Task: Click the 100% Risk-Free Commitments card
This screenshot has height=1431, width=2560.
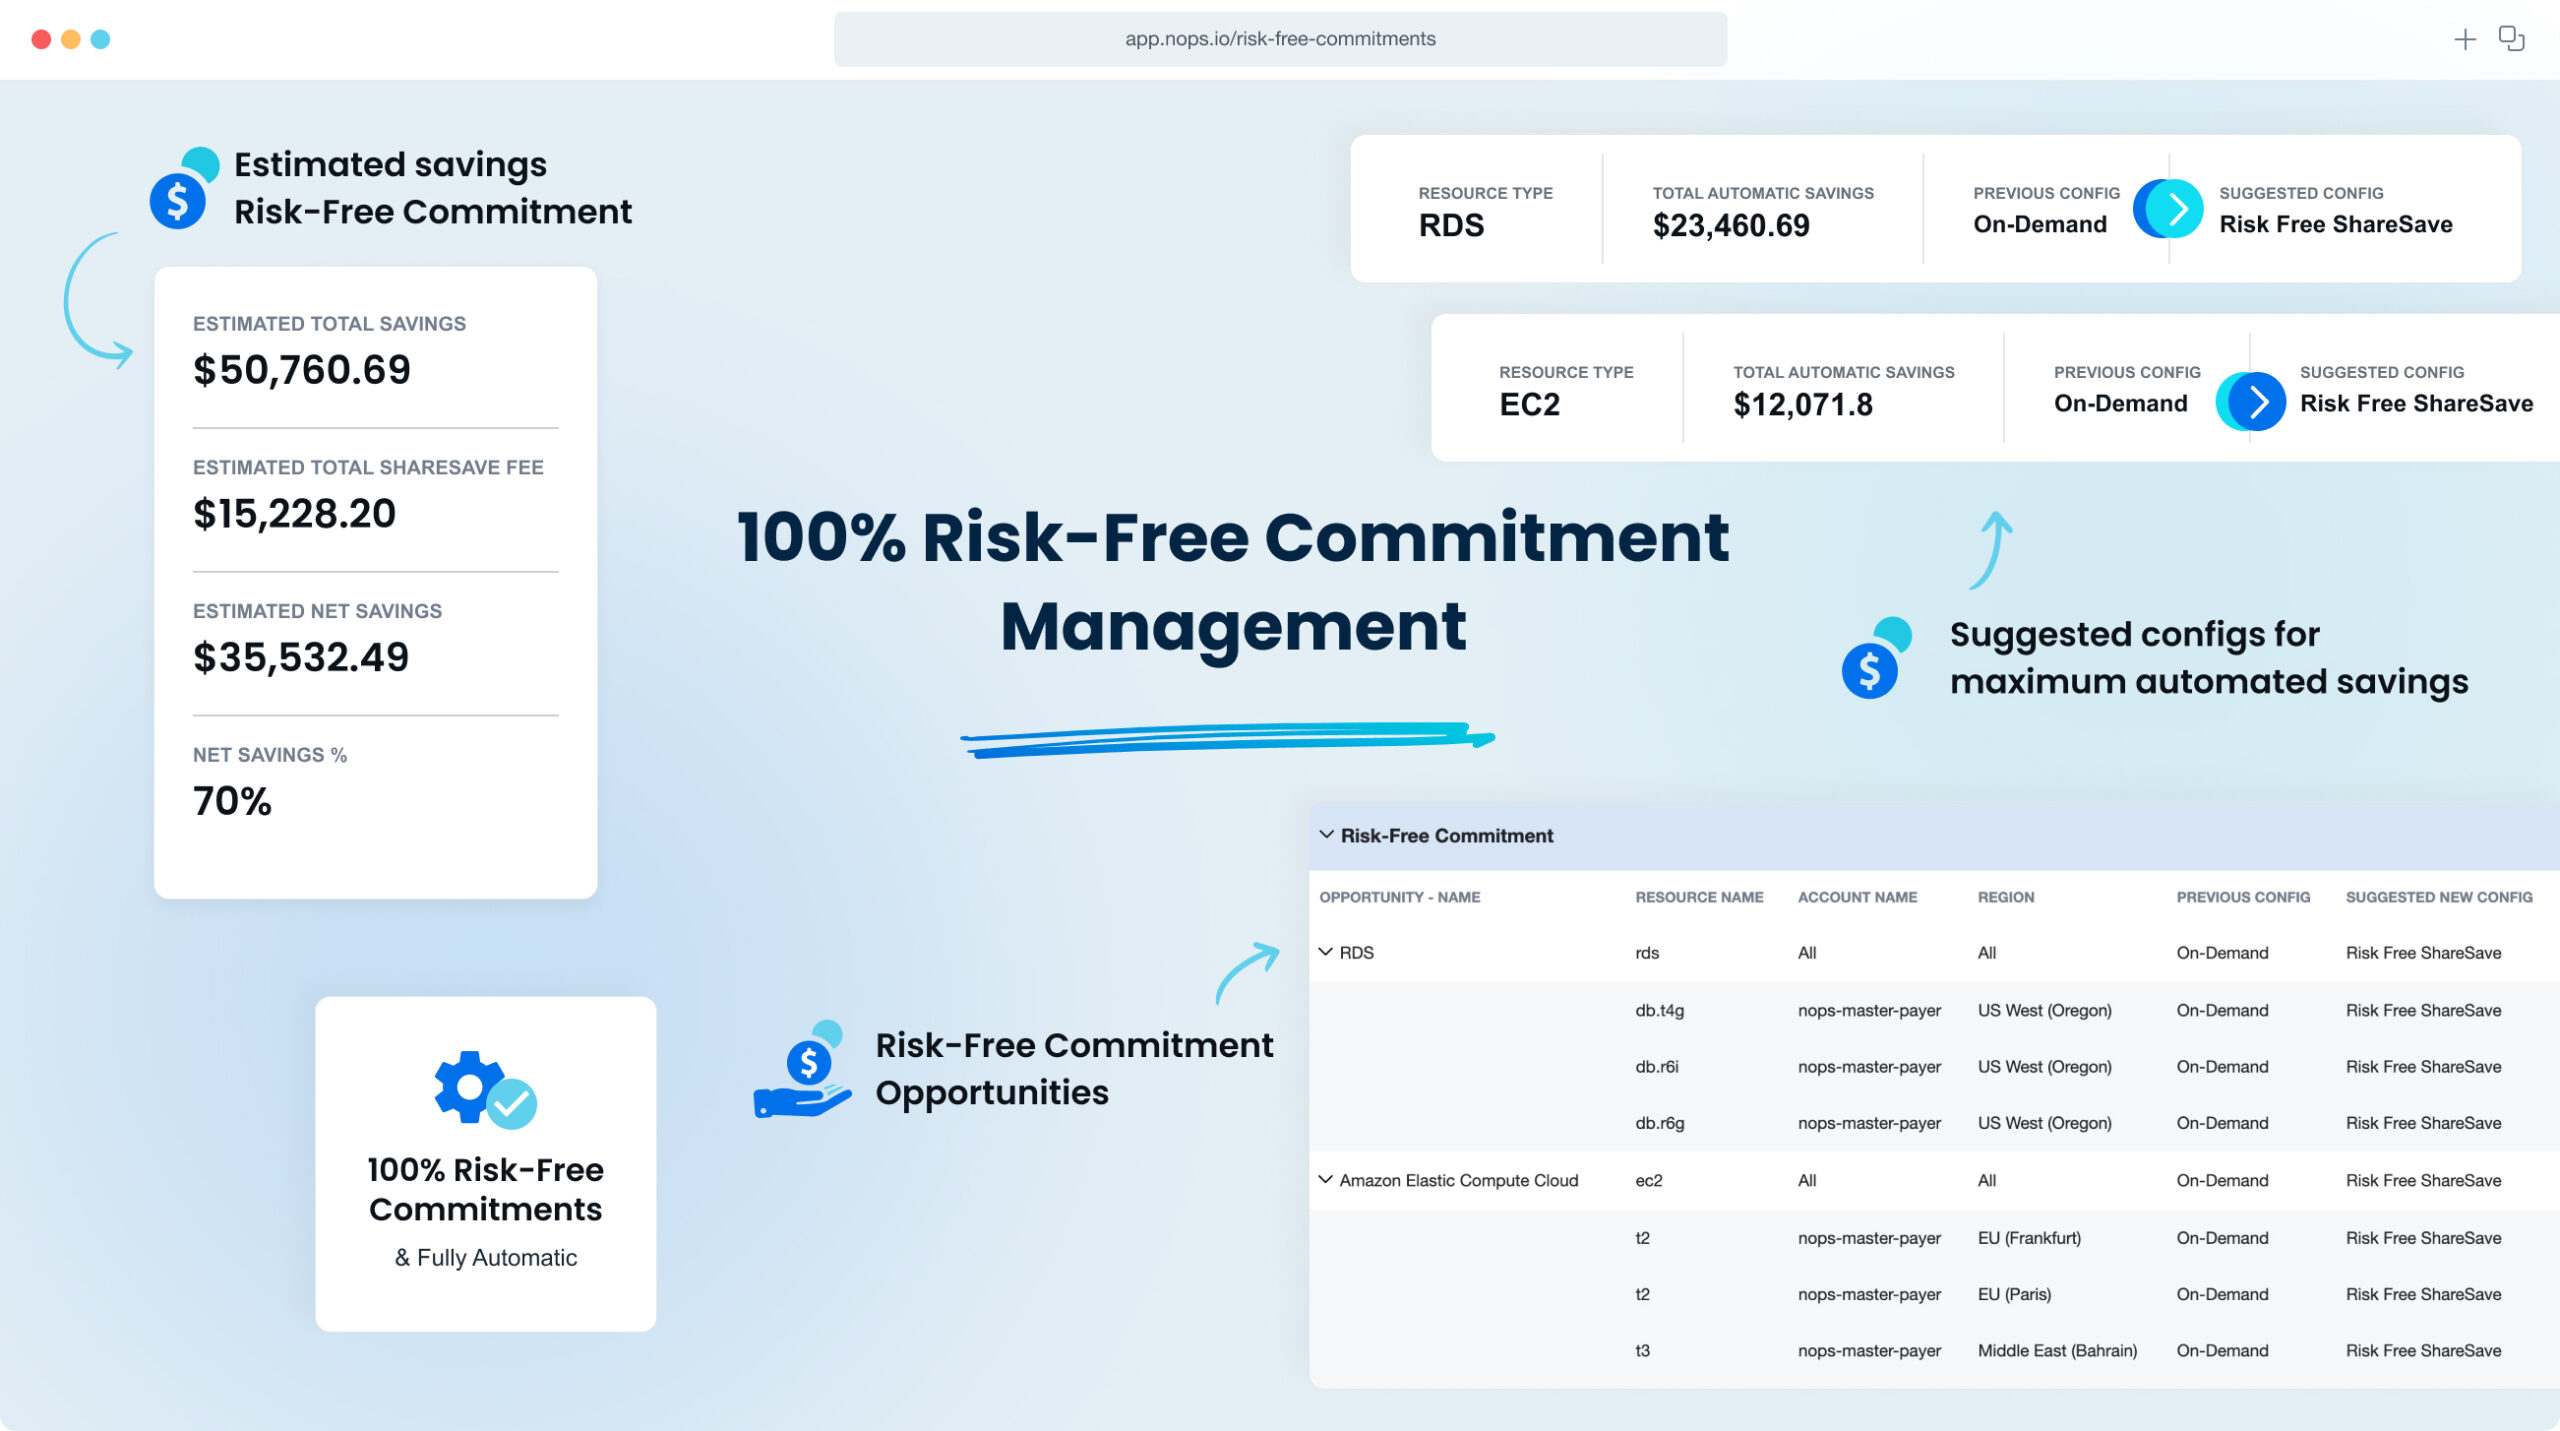Action: pyautogui.click(x=485, y=1163)
